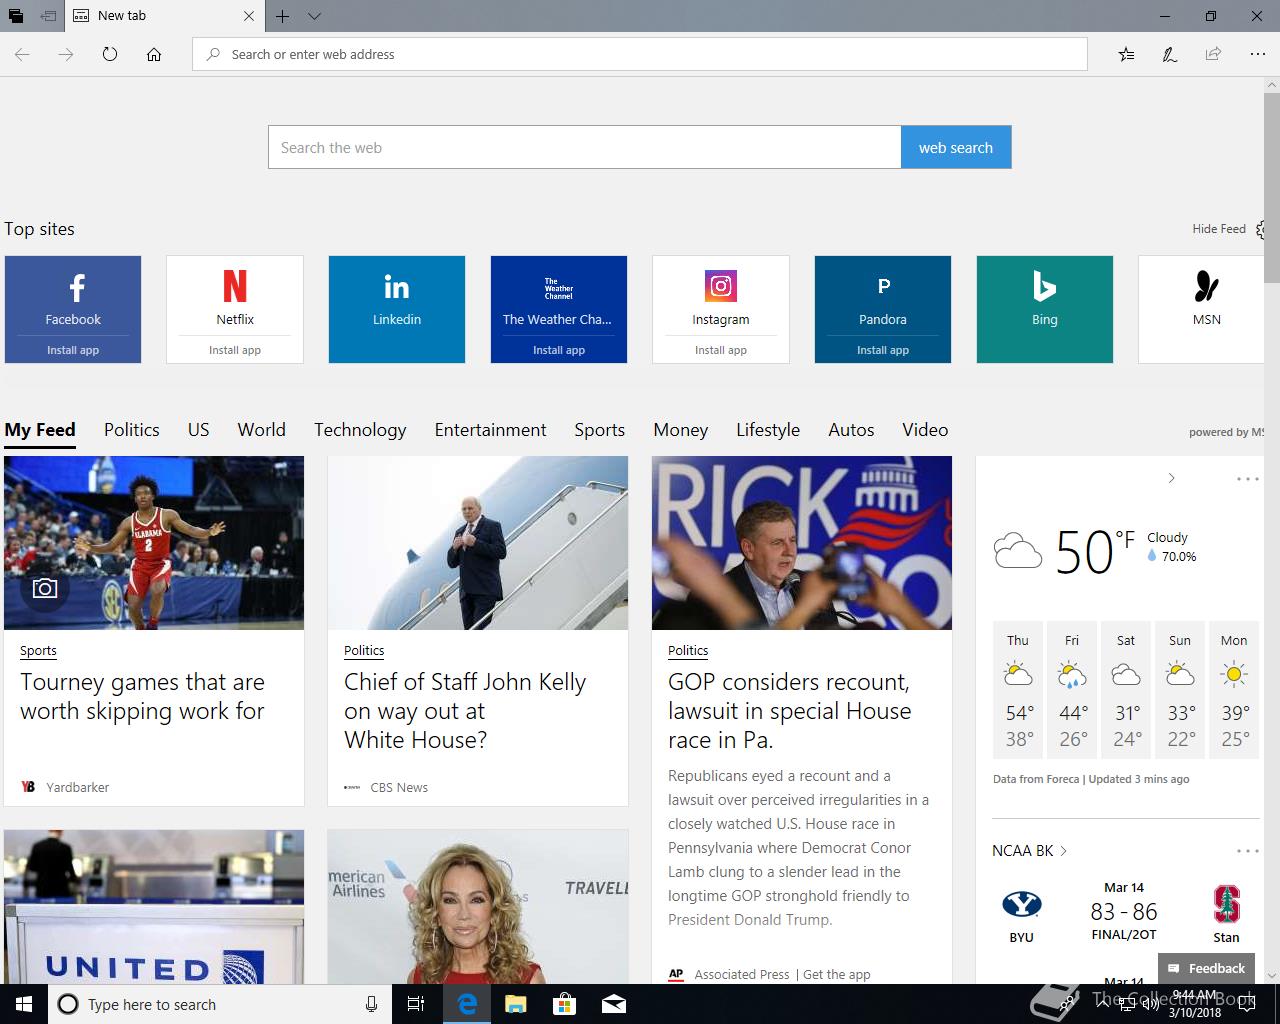Switch to the Lifestyle tab

point(768,430)
